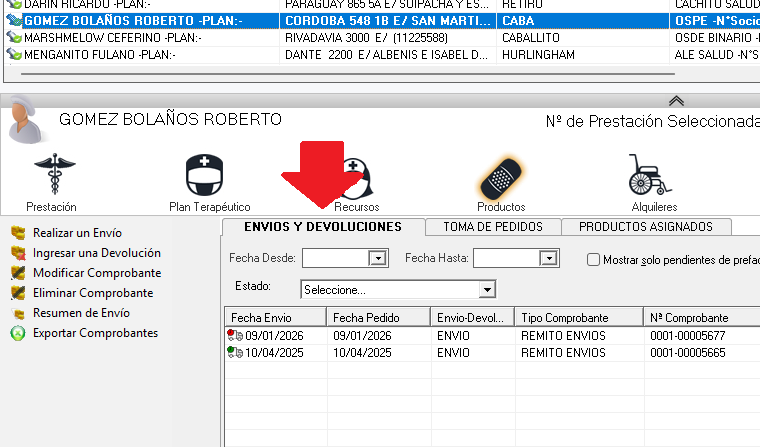Click Modificar Comprobante link

pos(96,273)
